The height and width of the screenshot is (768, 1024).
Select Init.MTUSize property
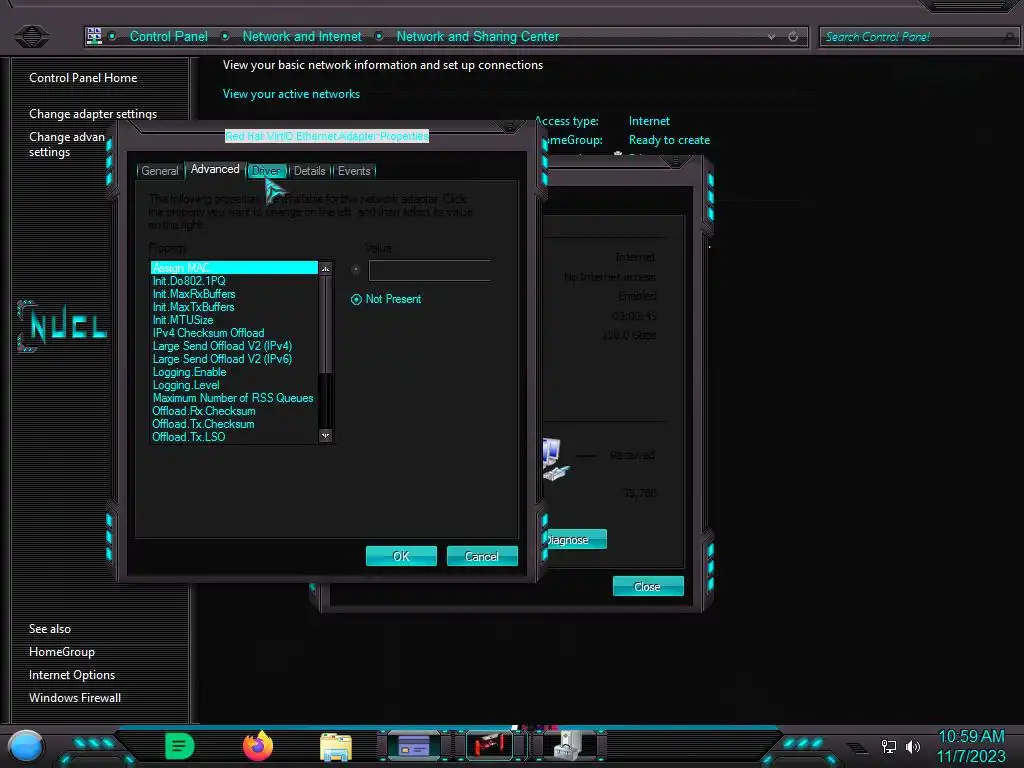click(x=234, y=320)
